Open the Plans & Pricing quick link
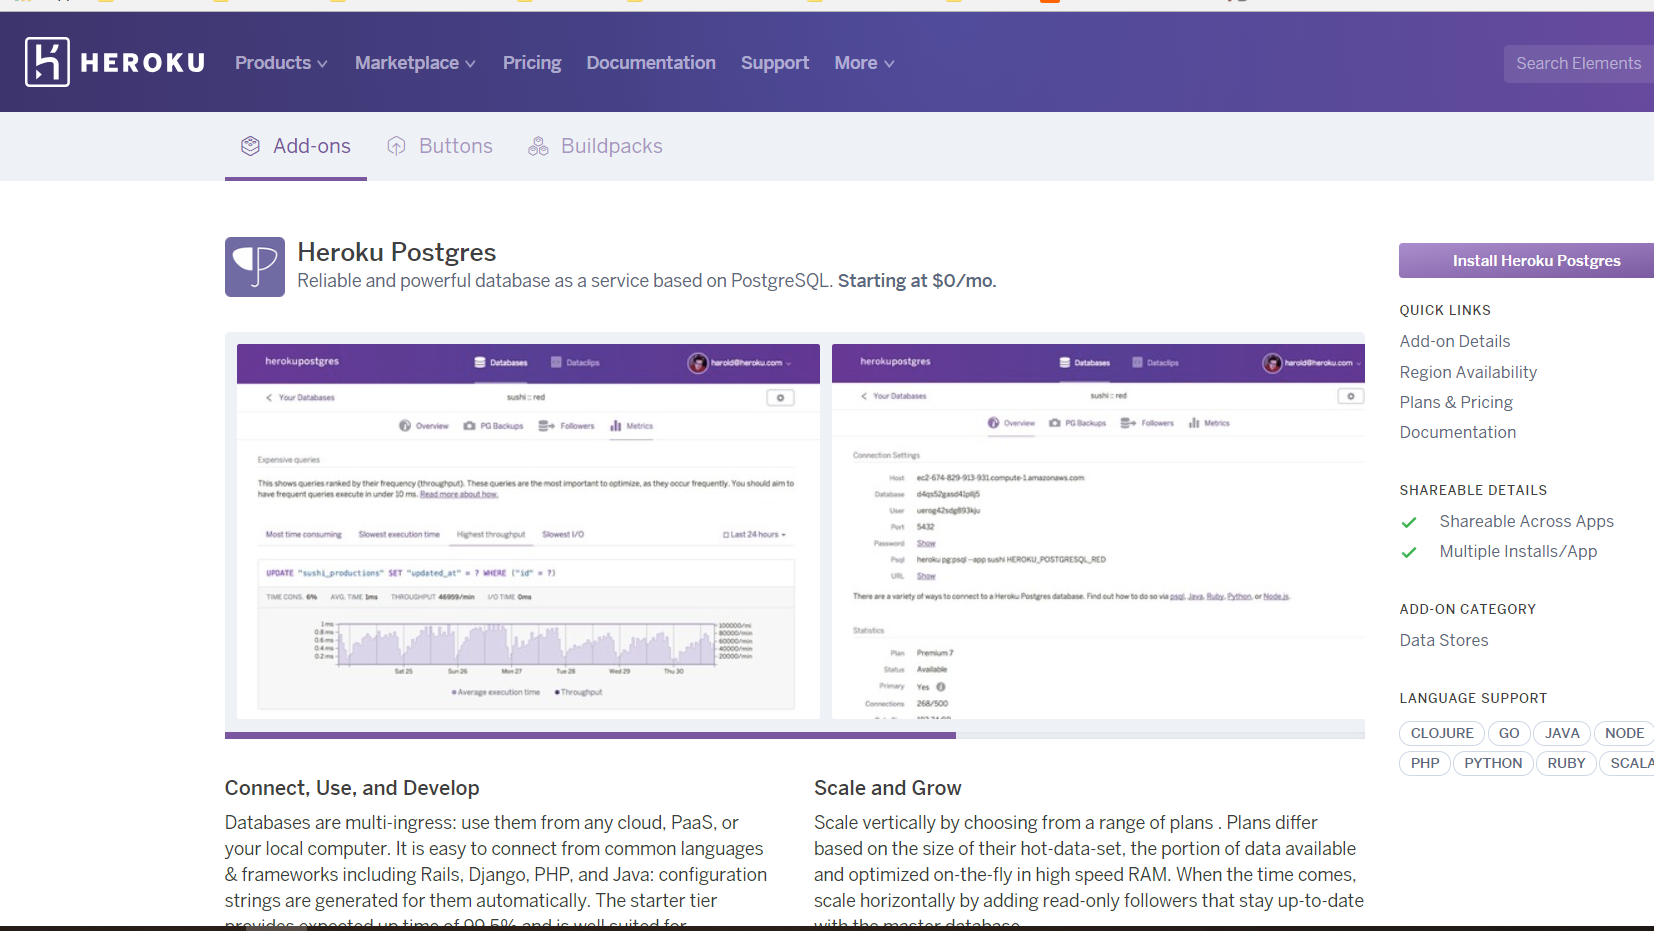The image size is (1654, 931). (1456, 402)
